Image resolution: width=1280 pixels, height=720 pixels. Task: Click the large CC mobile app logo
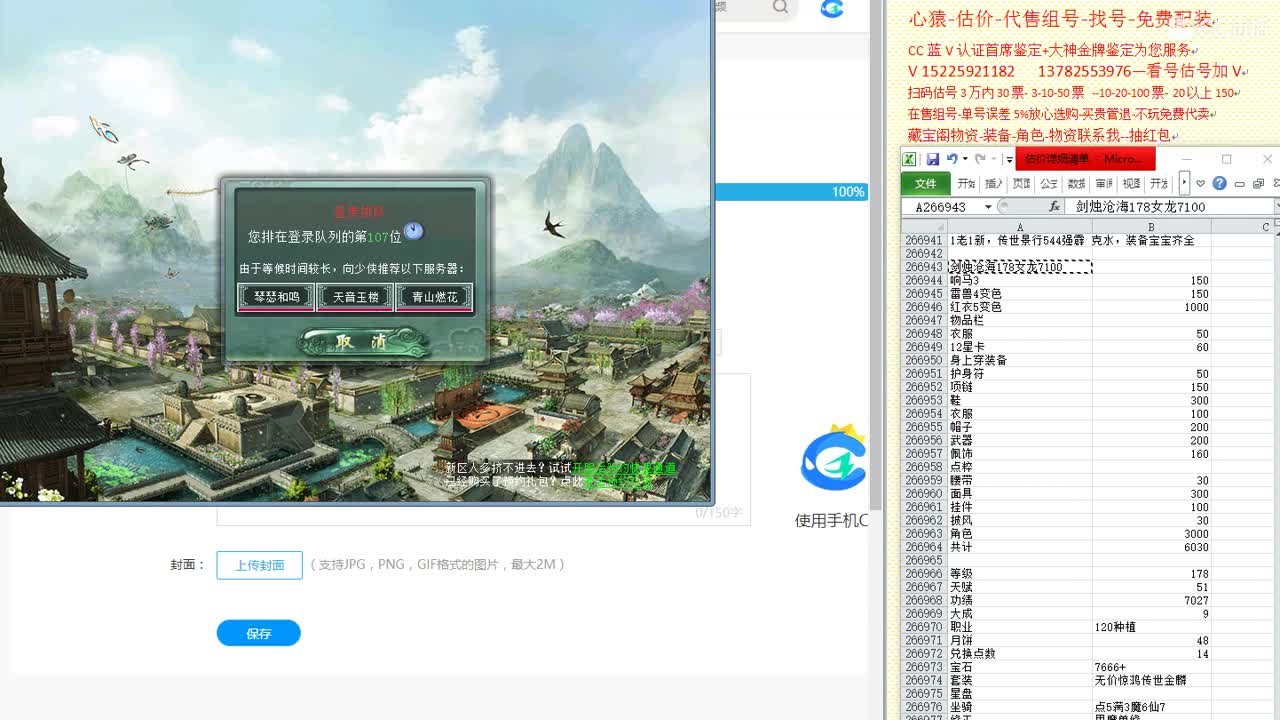click(834, 458)
